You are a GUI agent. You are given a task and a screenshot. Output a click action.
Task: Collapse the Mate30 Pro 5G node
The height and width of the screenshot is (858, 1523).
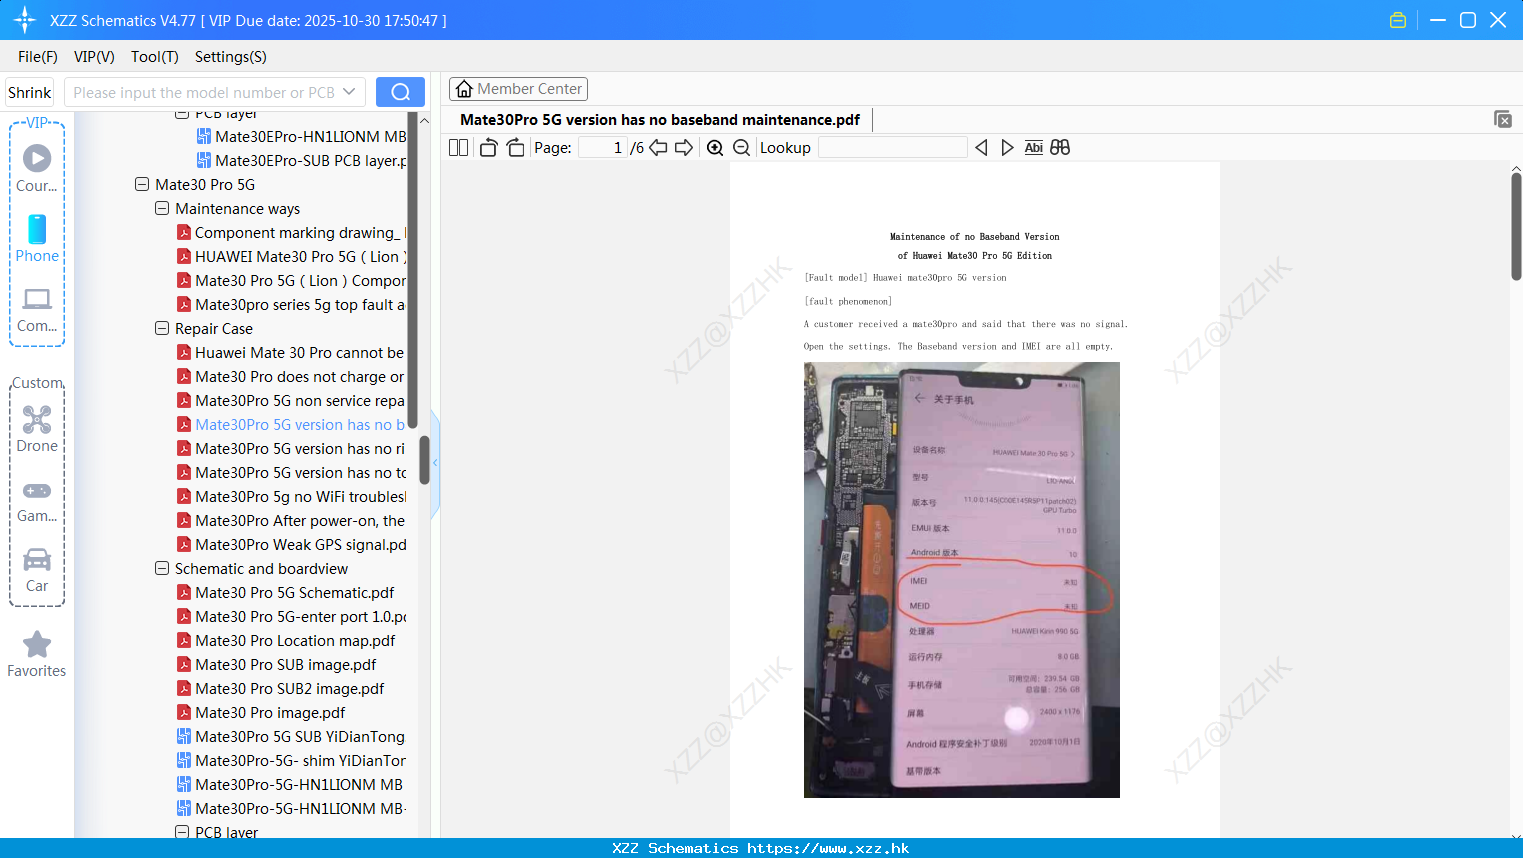tap(142, 184)
